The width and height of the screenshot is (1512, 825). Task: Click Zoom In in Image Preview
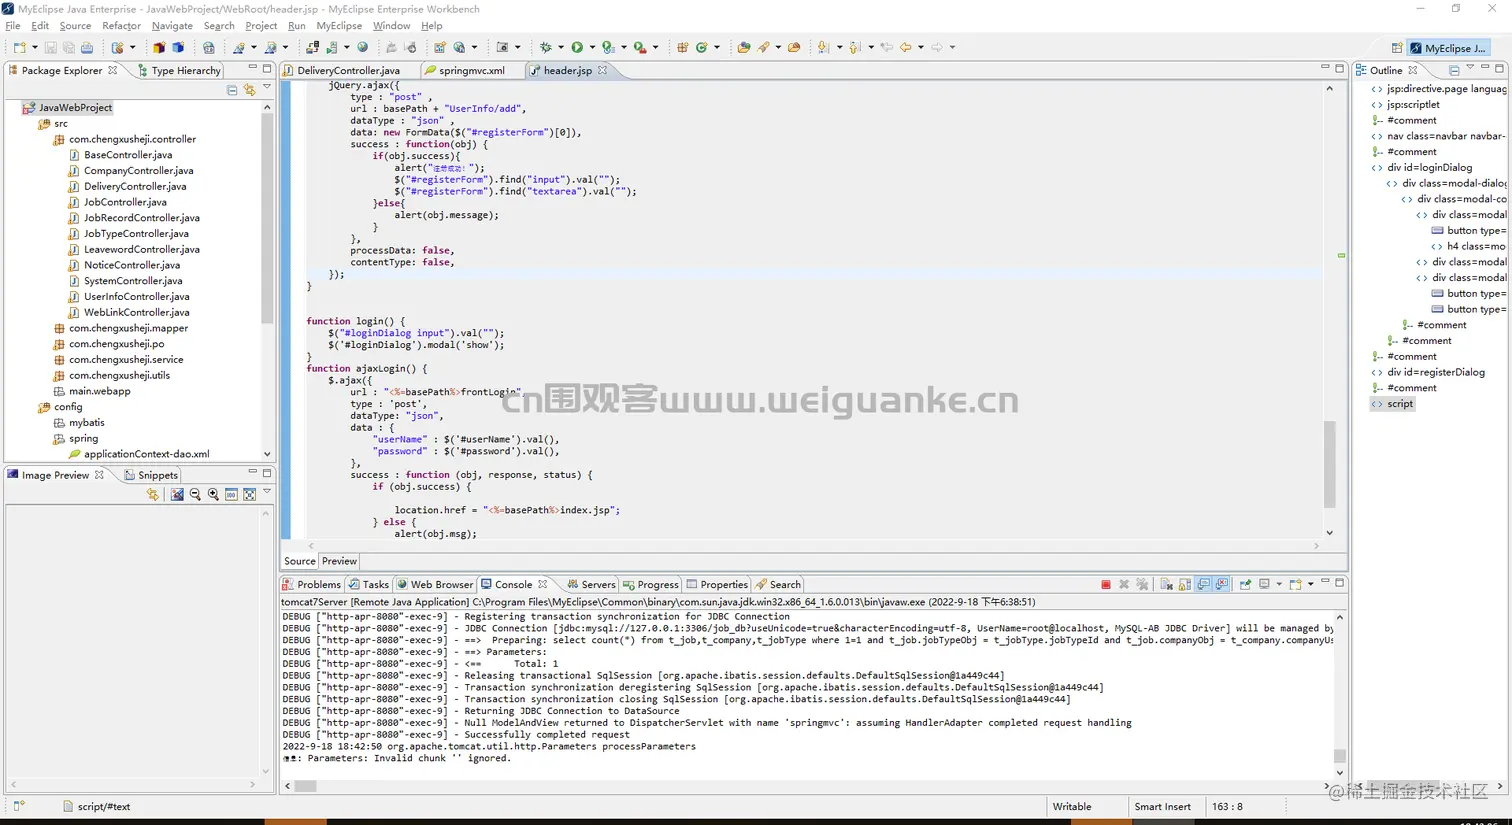213,494
